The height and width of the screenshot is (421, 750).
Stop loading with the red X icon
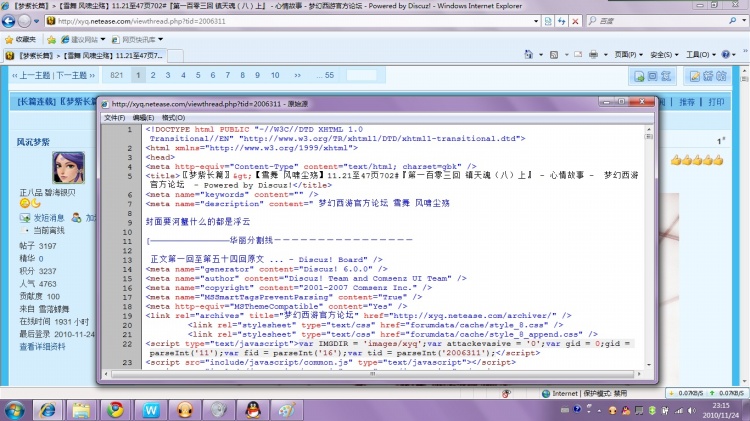575,21
